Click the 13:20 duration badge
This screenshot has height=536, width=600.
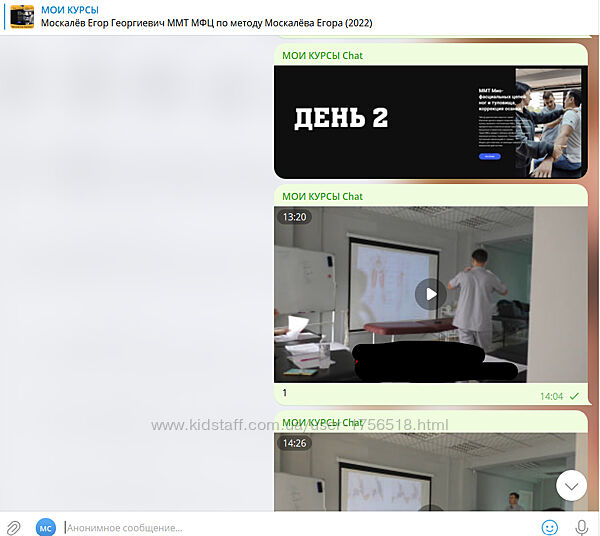[295, 216]
